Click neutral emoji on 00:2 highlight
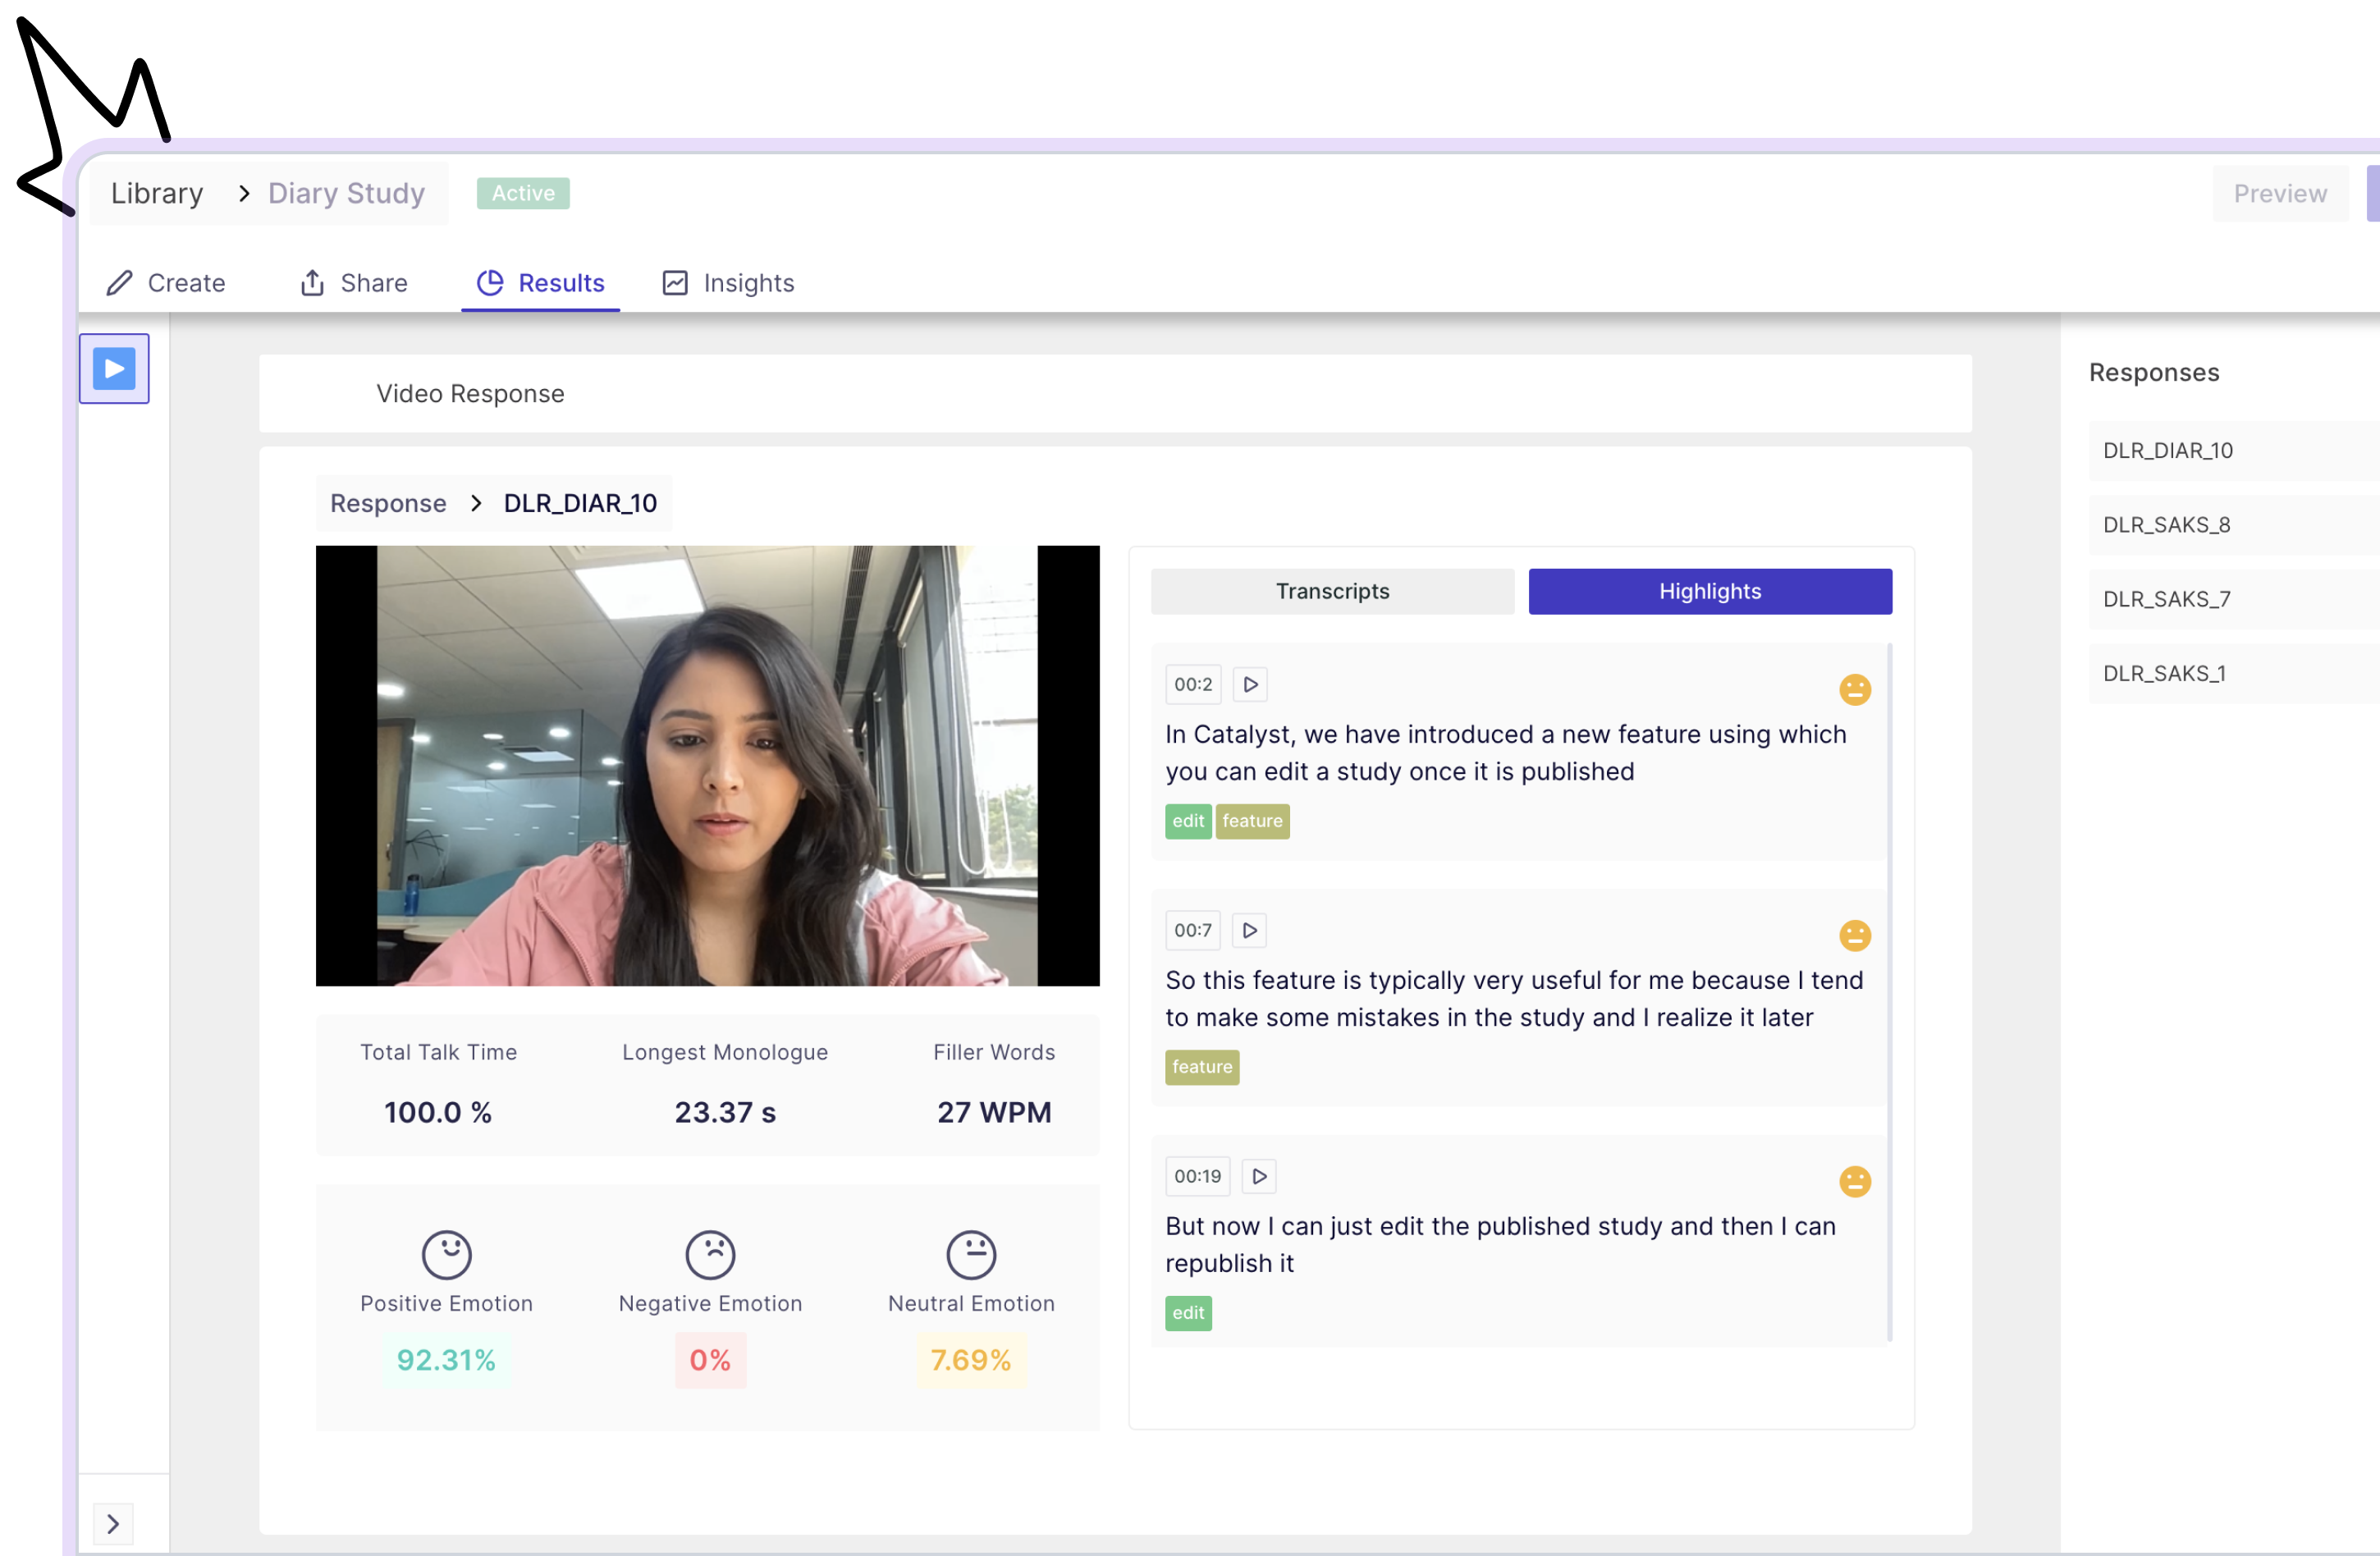The width and height of the screenshot is (2380, 1556). pos(1855,689)
